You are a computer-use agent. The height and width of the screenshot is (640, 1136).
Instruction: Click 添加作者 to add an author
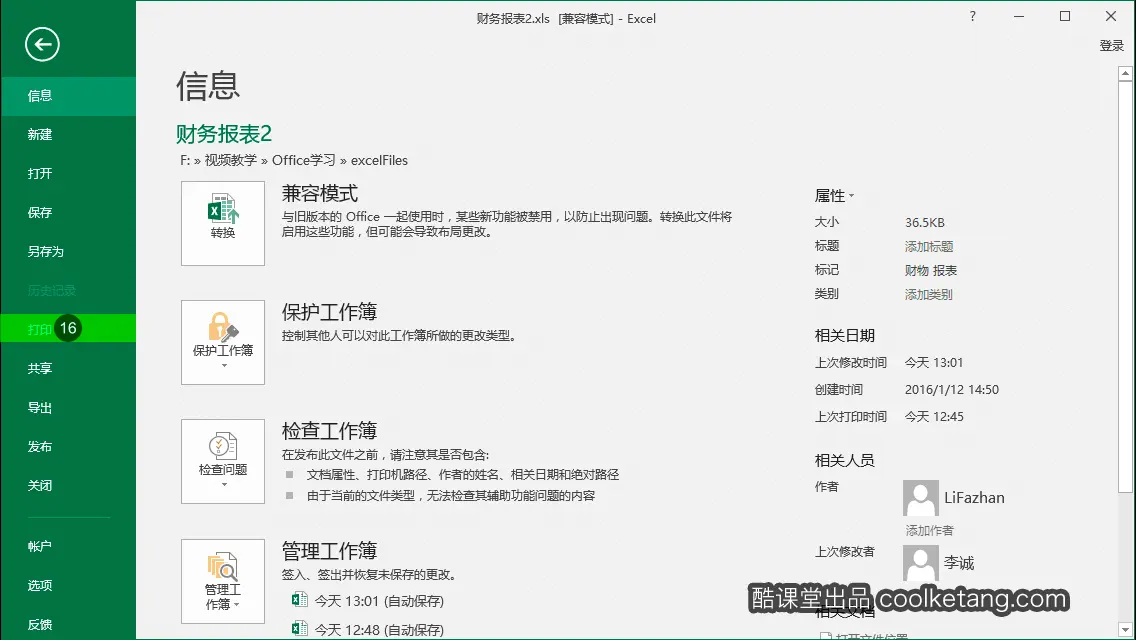[930, 531]
